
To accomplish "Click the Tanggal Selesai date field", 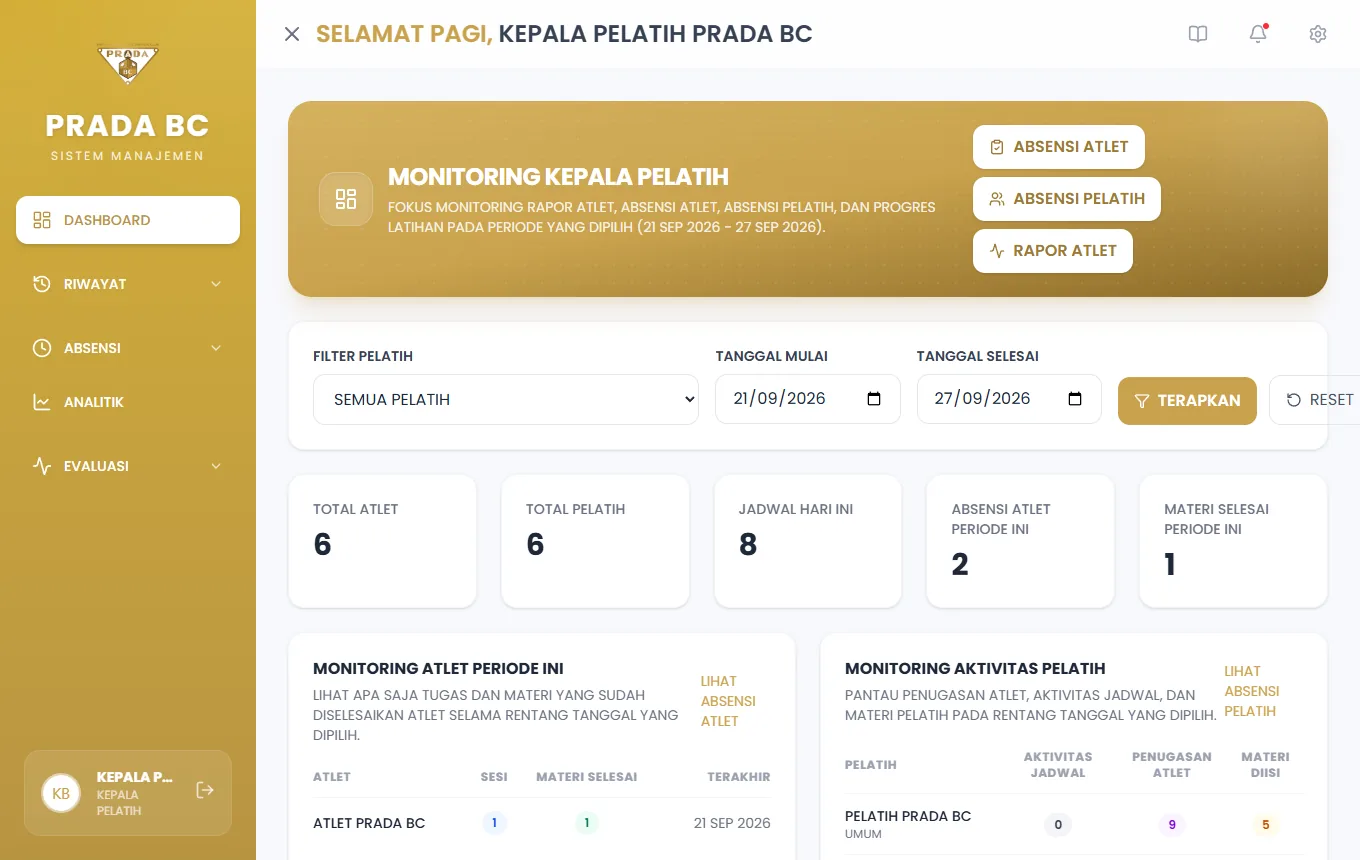I will click(x=1009, y=399).
